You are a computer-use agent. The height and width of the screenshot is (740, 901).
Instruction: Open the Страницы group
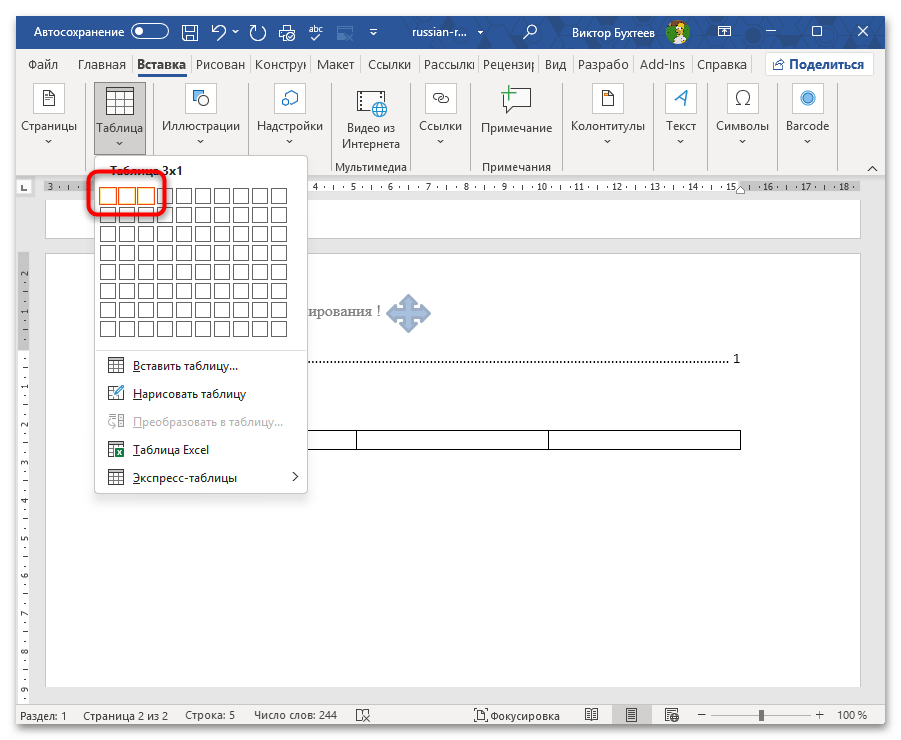pyautogui.click(x=49, y=117)
